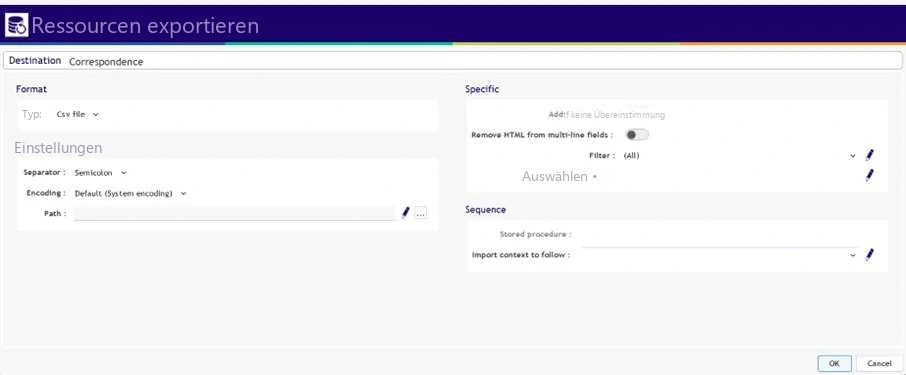This screenshot has width=906, height=375.
Task: Open the Typ Csv file dropdown
Action: pyautogui.click(x=78, y=114)
